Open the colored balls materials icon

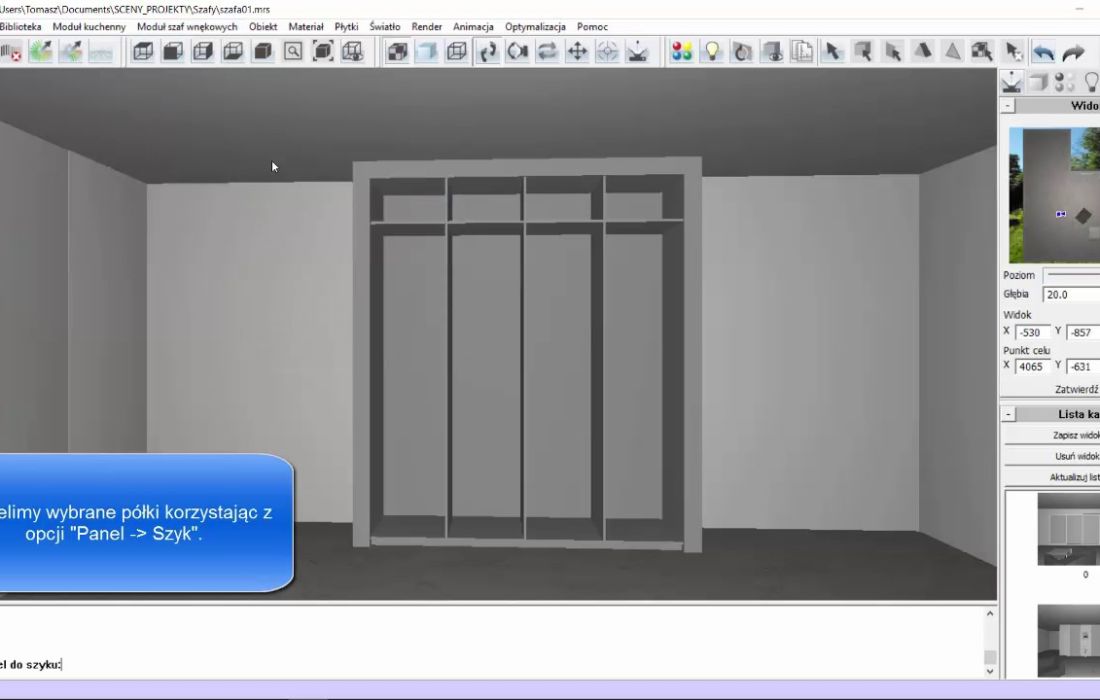(682, 52)
